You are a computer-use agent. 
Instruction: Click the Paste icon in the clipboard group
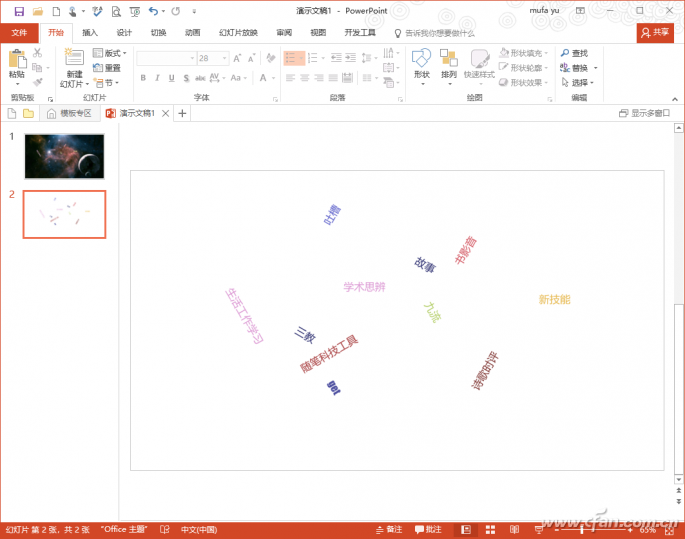(17, 59)
